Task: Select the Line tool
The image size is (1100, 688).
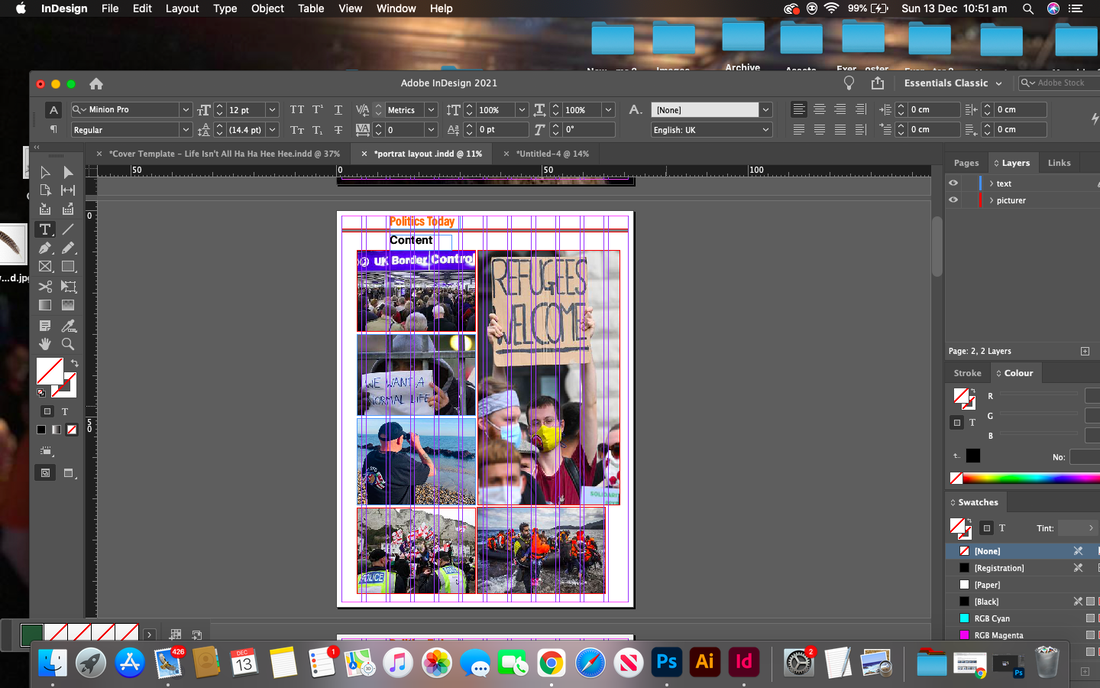Action: 68,229
